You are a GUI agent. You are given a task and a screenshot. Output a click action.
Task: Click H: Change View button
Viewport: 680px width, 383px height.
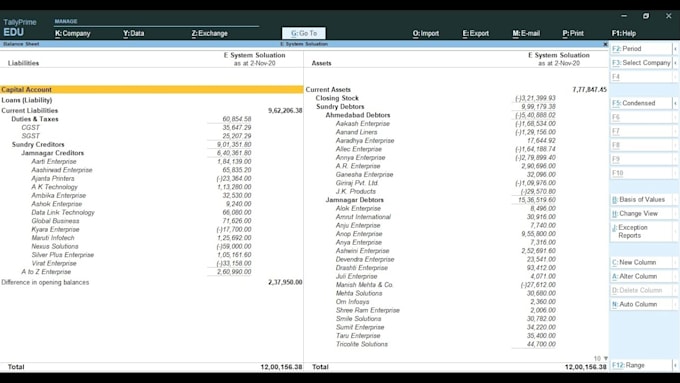(641, 213)
